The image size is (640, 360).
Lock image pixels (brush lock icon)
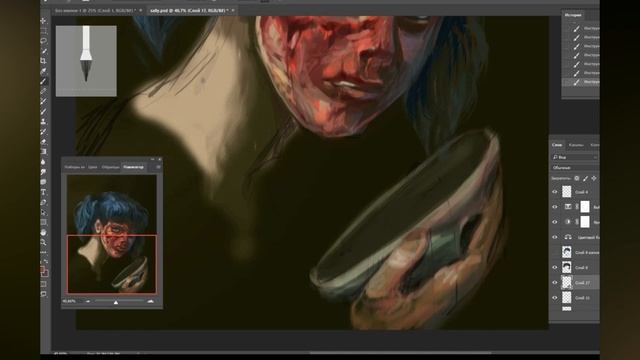coord(585,178)
